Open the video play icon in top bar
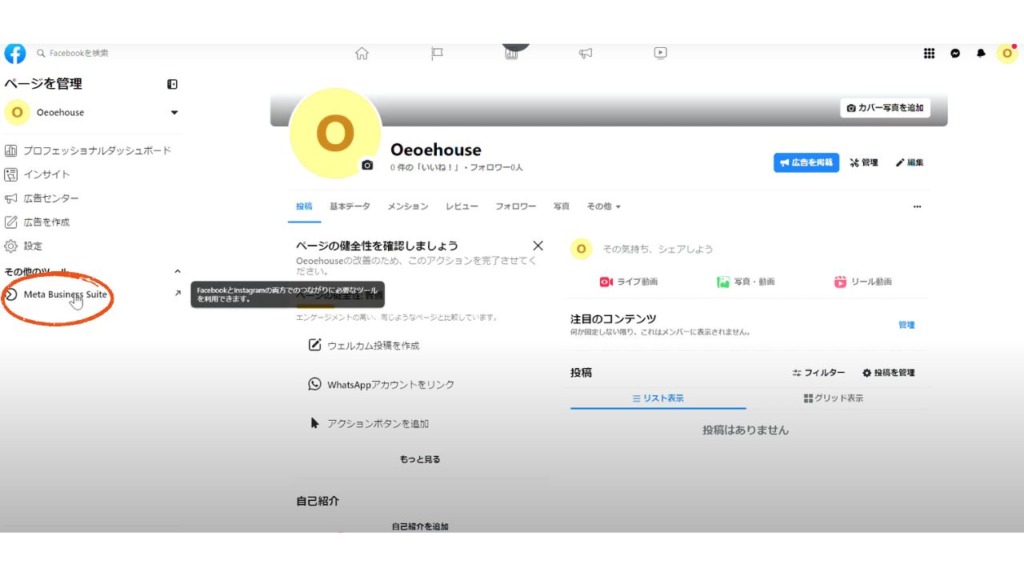Screen dimensions: 1024x576 point(660,54)
